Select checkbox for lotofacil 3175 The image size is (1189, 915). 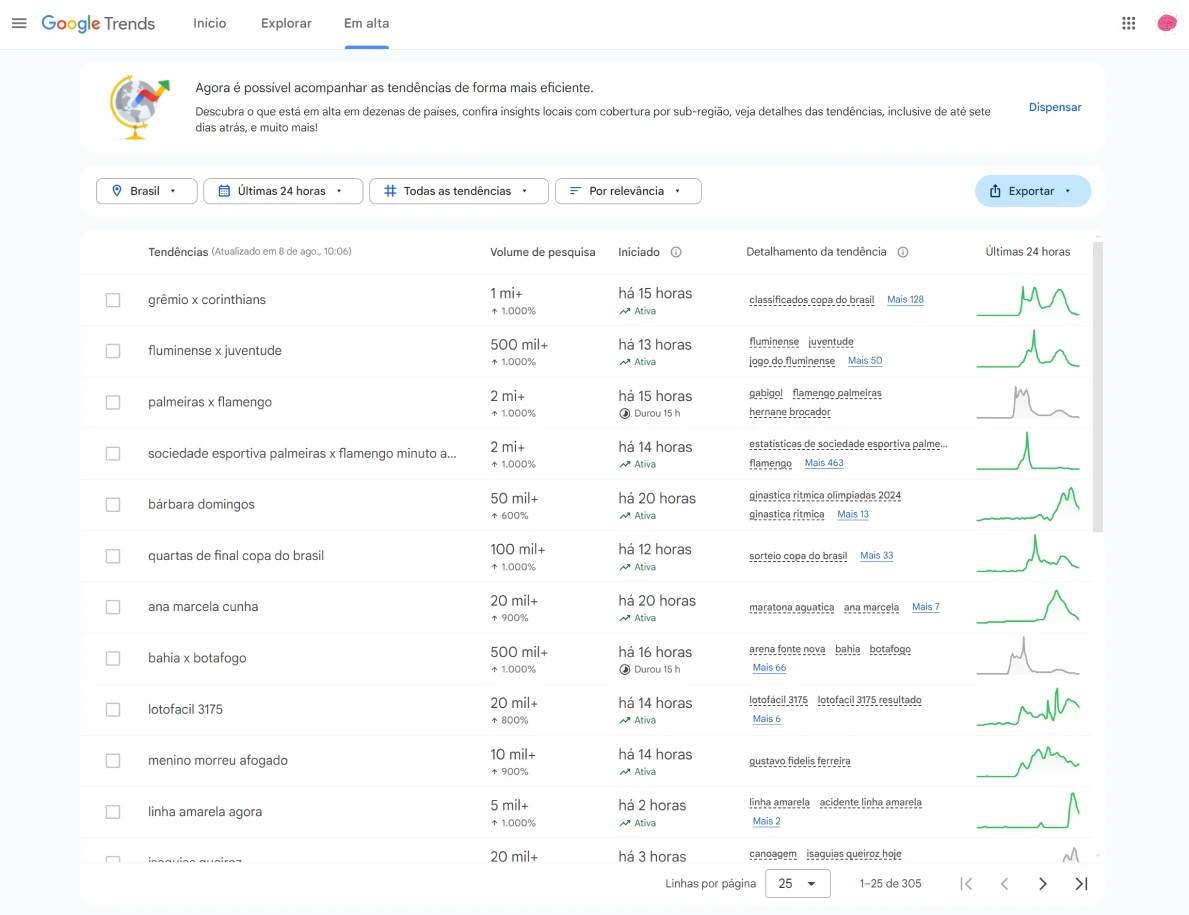[x=113, y=710]
